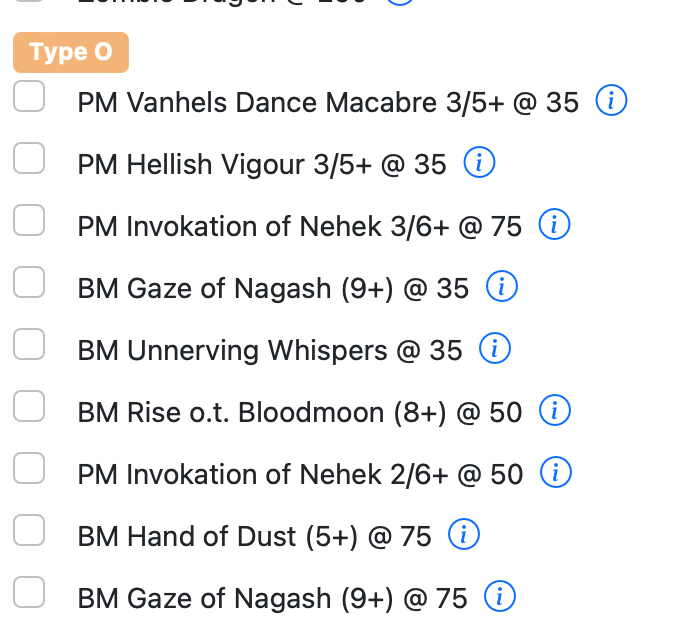Click PM Invokation of Nehek 2/6+ label

300,474
